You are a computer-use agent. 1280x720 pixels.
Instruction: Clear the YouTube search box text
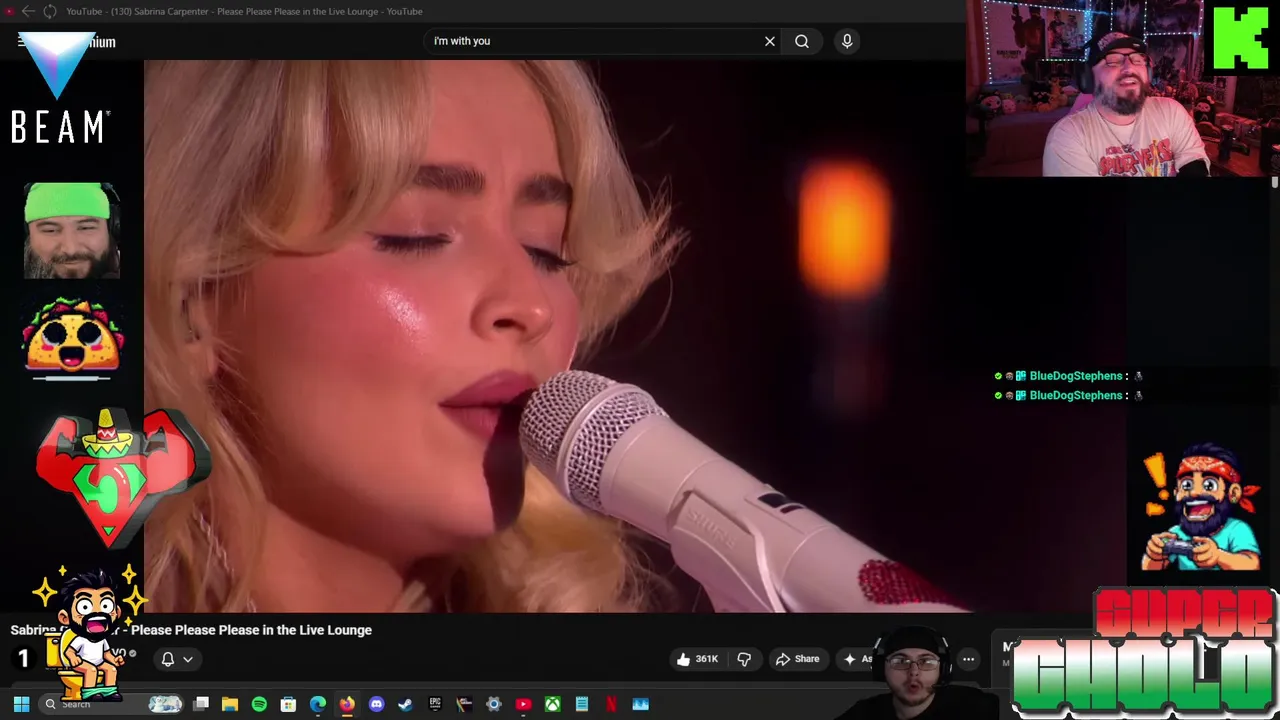pyautogui.click(x=770, y=41)
